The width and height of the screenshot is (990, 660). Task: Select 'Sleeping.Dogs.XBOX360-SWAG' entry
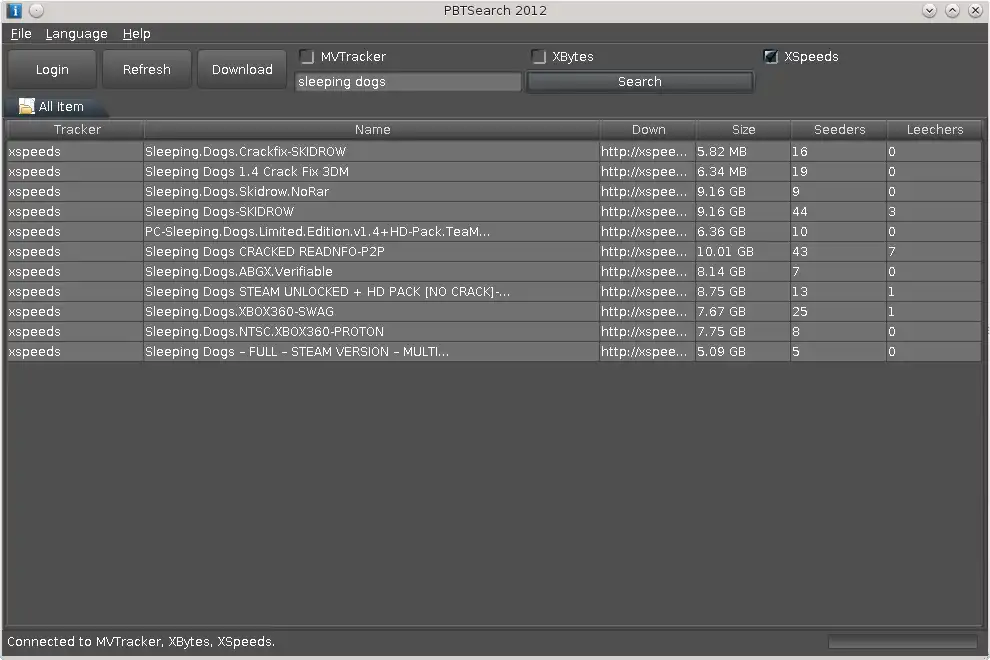(x=494, y=311)
